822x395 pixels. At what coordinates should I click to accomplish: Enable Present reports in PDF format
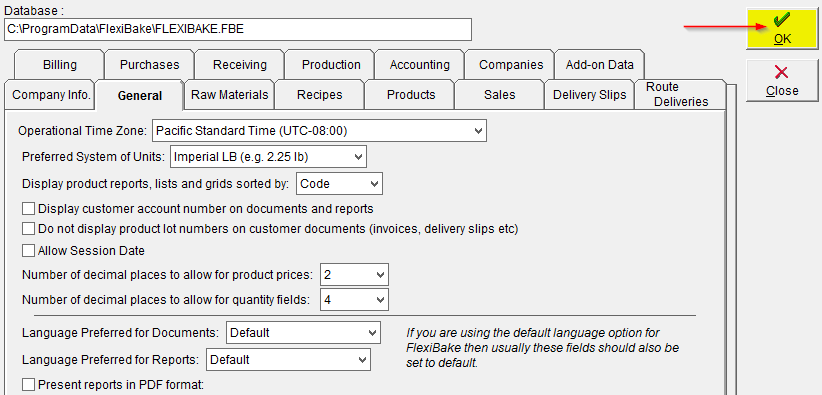28,385
